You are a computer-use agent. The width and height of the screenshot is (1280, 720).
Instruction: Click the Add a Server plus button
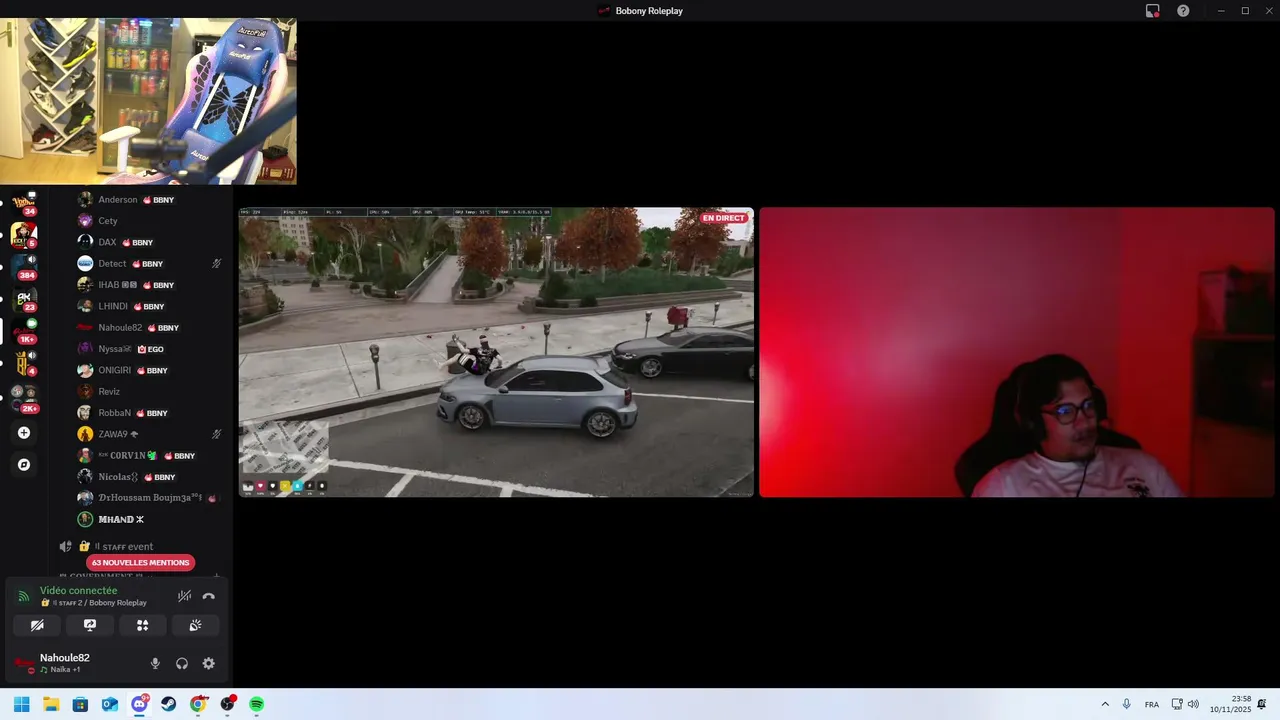point(24,433)
